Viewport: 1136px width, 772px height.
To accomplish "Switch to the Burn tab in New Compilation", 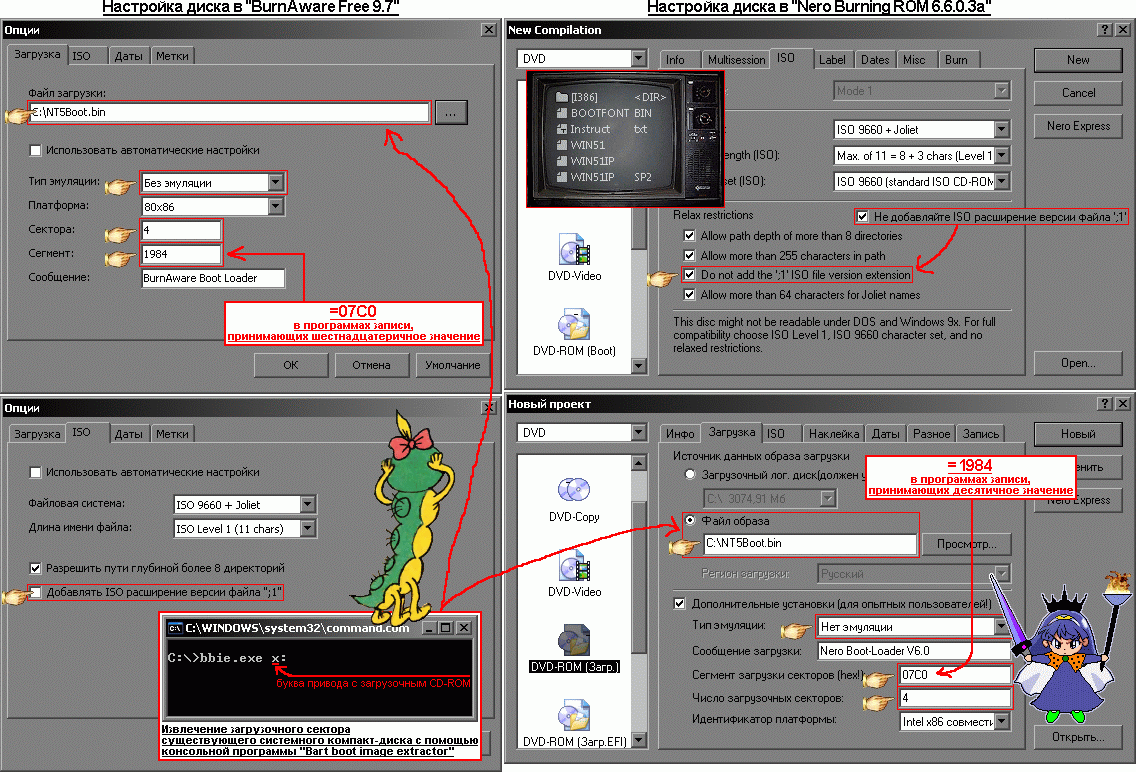I will pyautogui.click(x=956, y=59).
